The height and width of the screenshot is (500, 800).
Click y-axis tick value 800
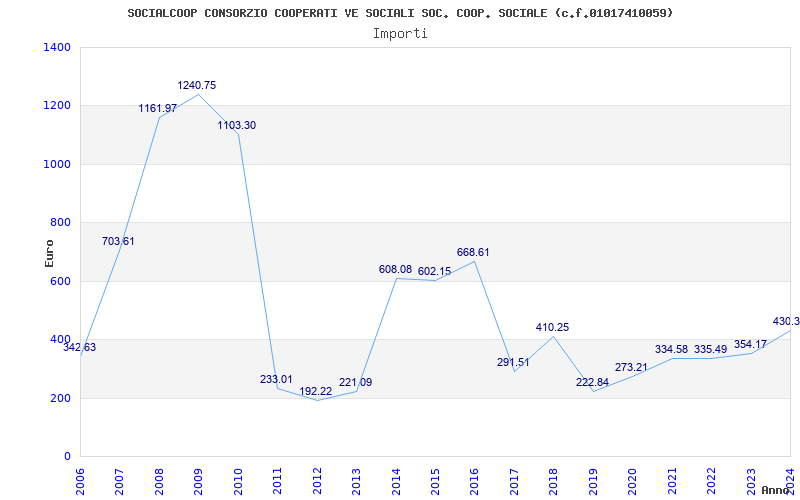[x=63, y=222]
